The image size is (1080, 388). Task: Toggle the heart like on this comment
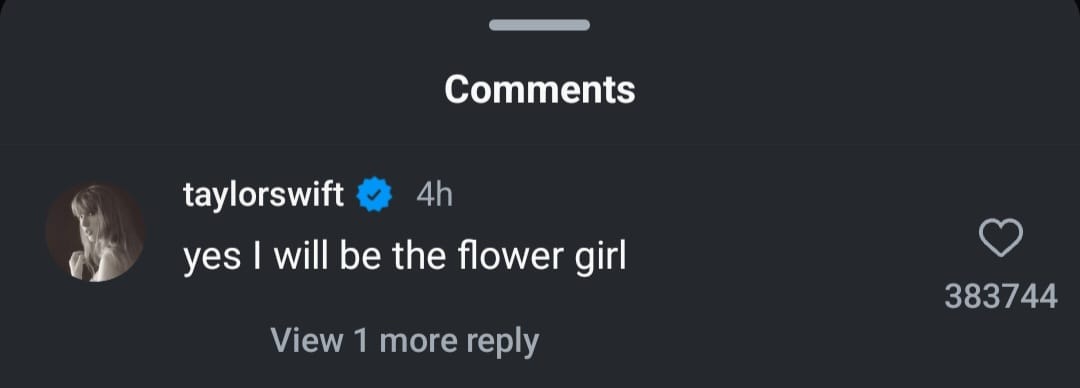(x=1001, y=238)
